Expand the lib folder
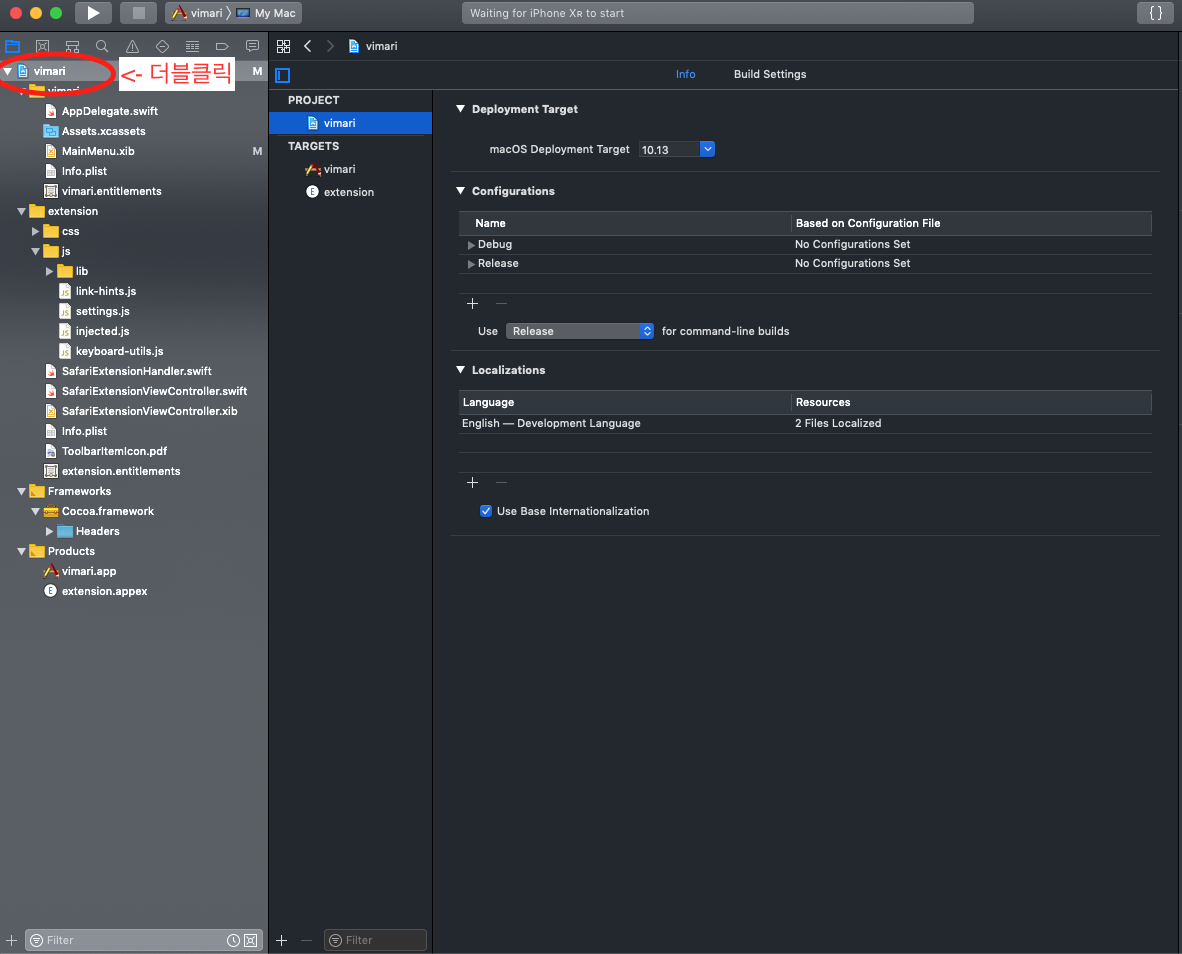The height and width of the screenshot is (954, 1182). pos(49,271)
